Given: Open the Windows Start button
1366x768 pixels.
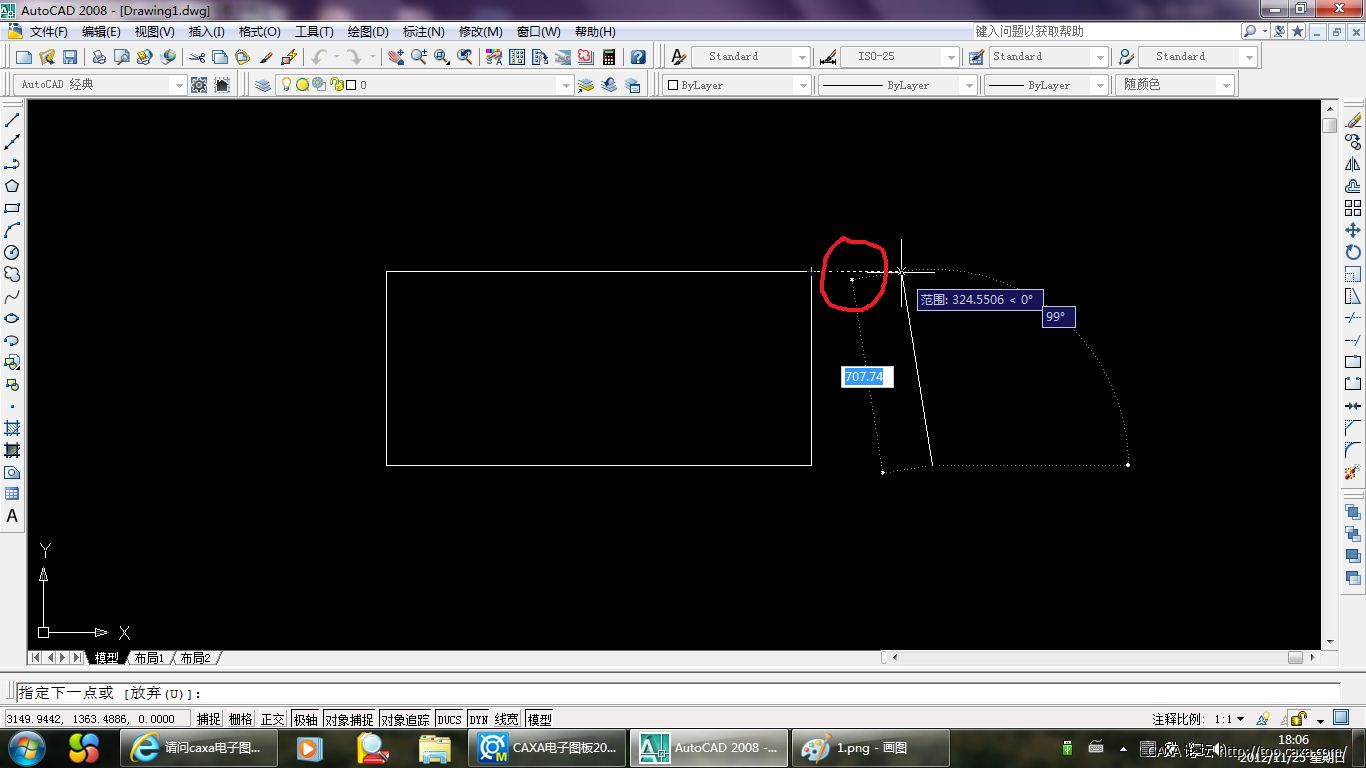Looking at the screenshot, I should pos(25,747).
